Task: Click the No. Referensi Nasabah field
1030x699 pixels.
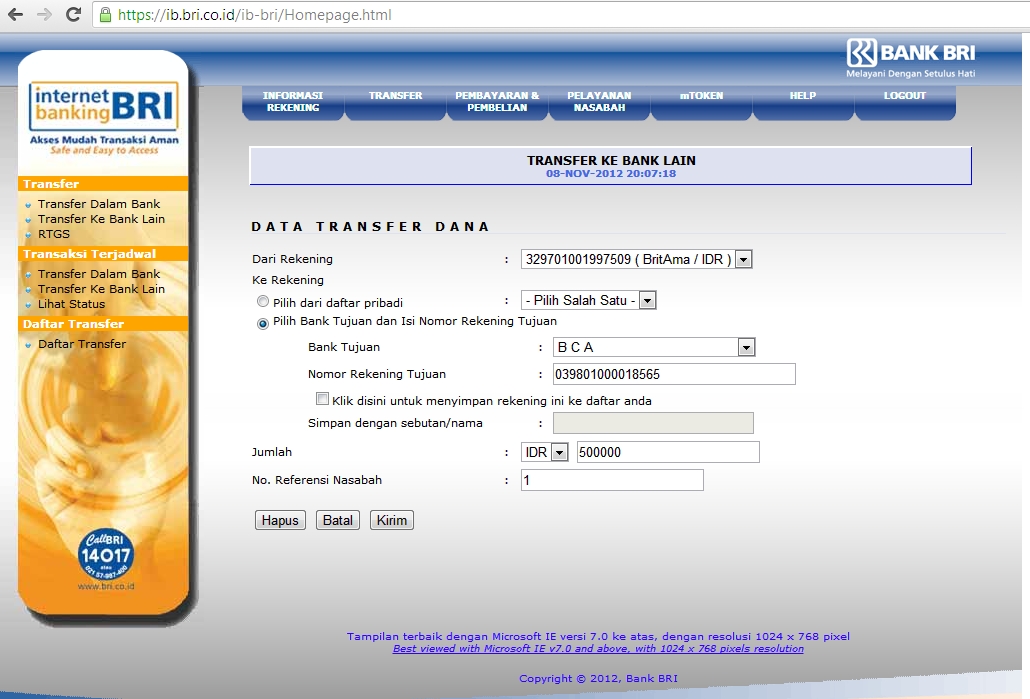Action: coord(612,480)
